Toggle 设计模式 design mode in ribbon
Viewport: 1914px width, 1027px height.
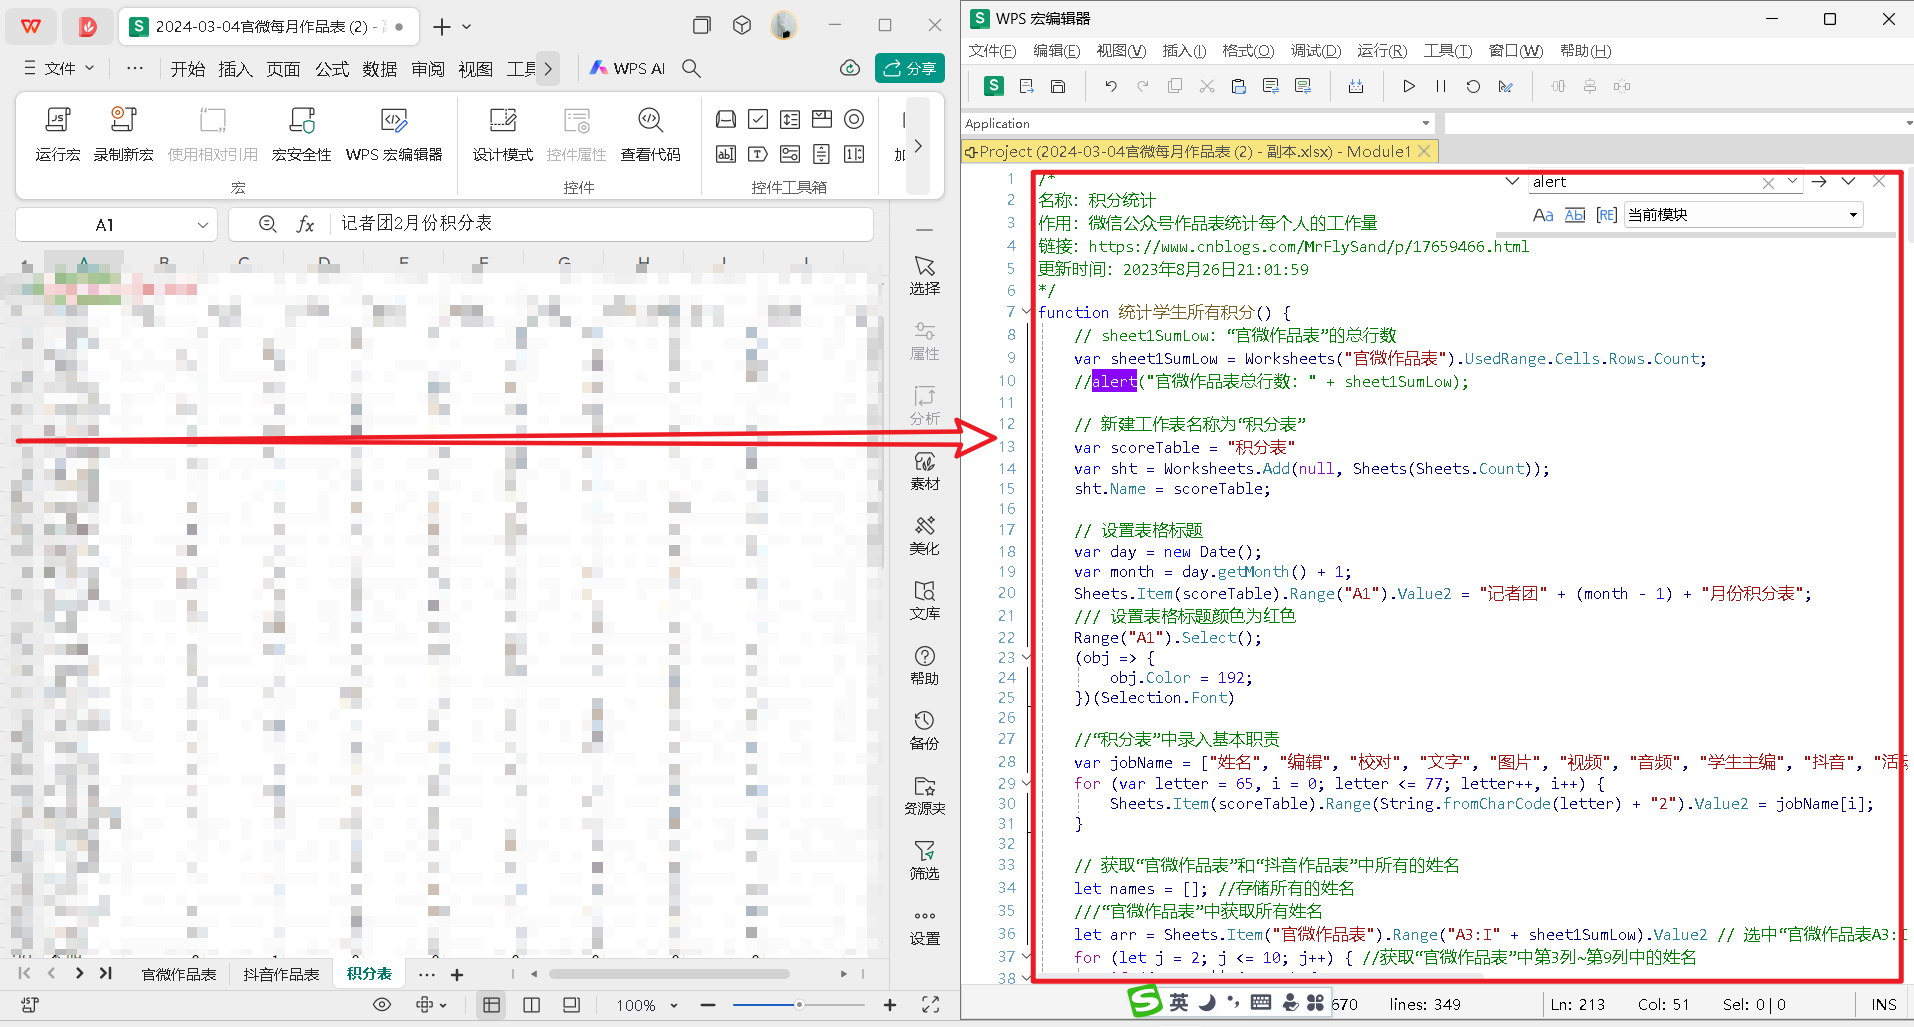[503, 133]
